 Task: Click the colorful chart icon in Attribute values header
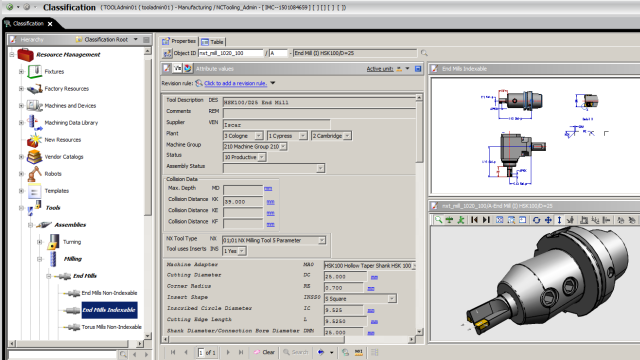188,69
